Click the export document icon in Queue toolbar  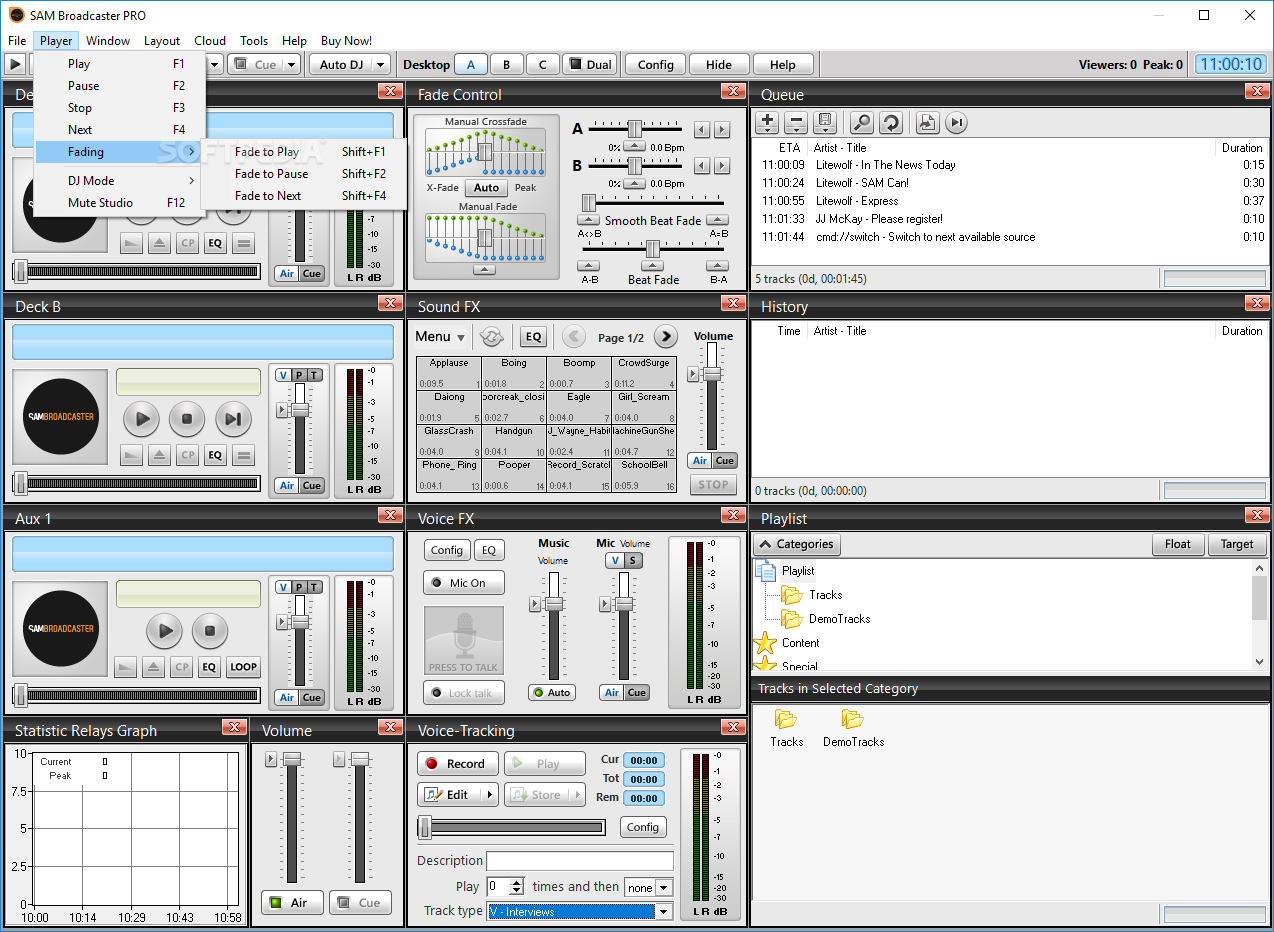click(x=927, y=122)
